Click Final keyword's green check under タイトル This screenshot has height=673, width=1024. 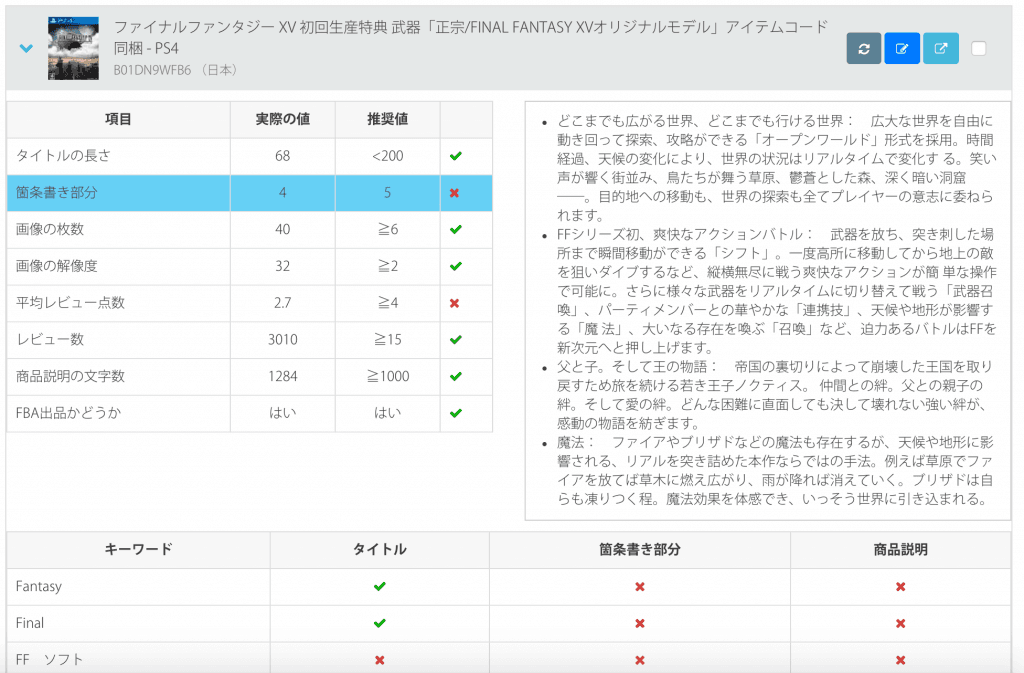379,623
